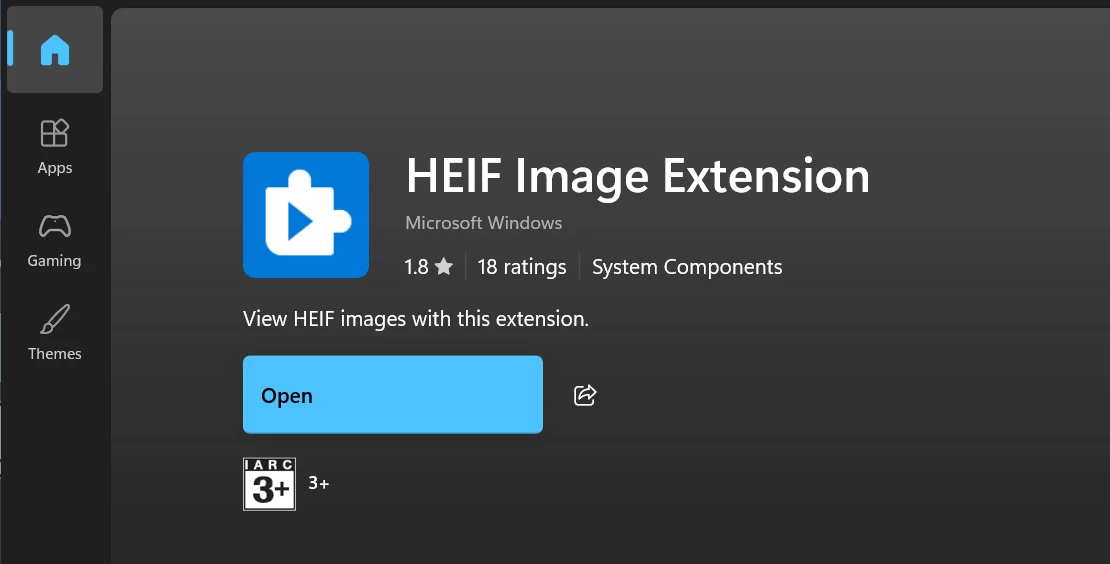The width and height of the screenshot is (1110, 564).
Task: Click the HEIF Image Extension title
Action: [638, 176]
